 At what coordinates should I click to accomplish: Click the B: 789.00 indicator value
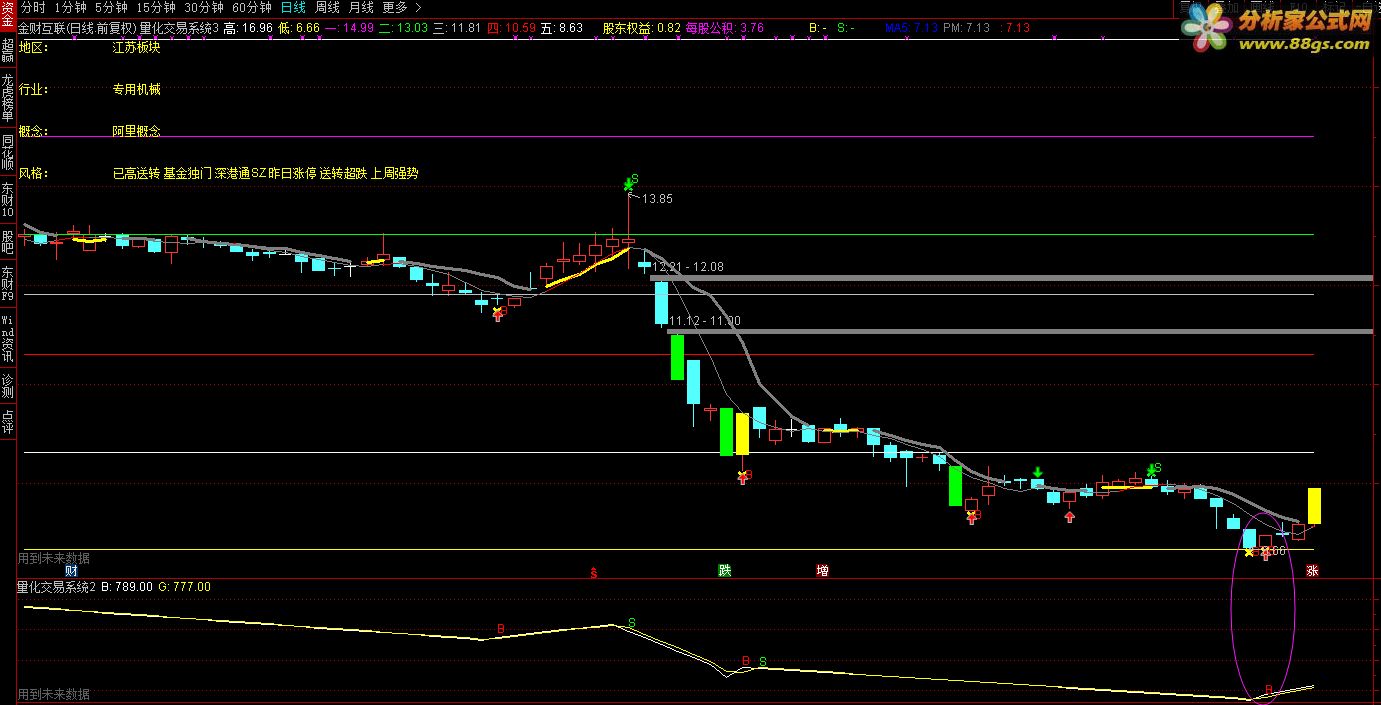(x=127, y=587)
